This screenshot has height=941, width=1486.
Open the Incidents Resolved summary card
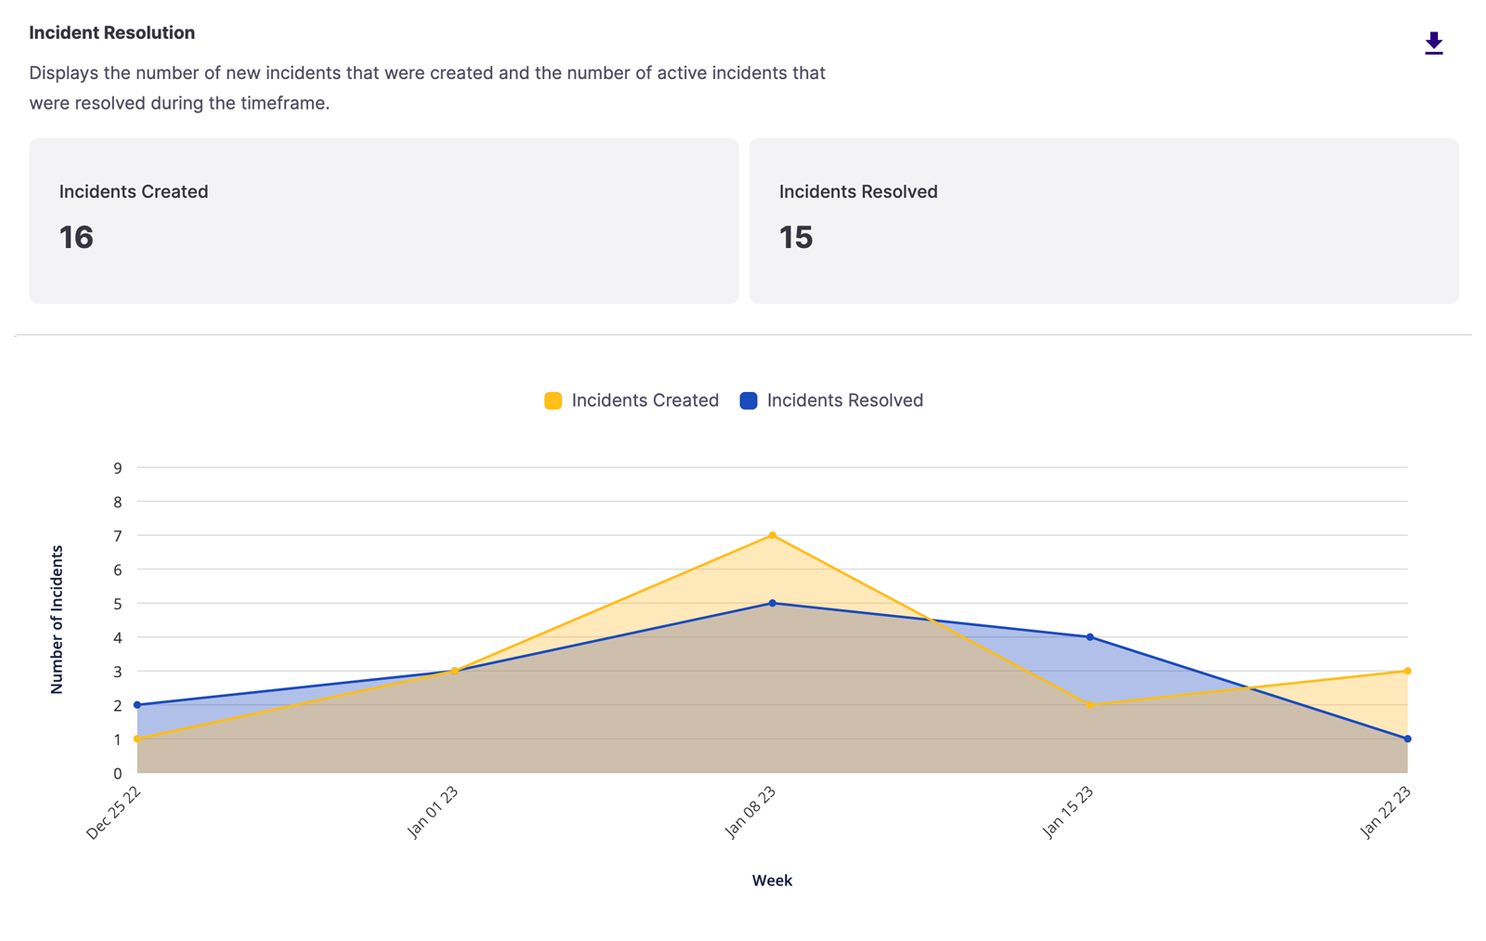(1104, 221)
